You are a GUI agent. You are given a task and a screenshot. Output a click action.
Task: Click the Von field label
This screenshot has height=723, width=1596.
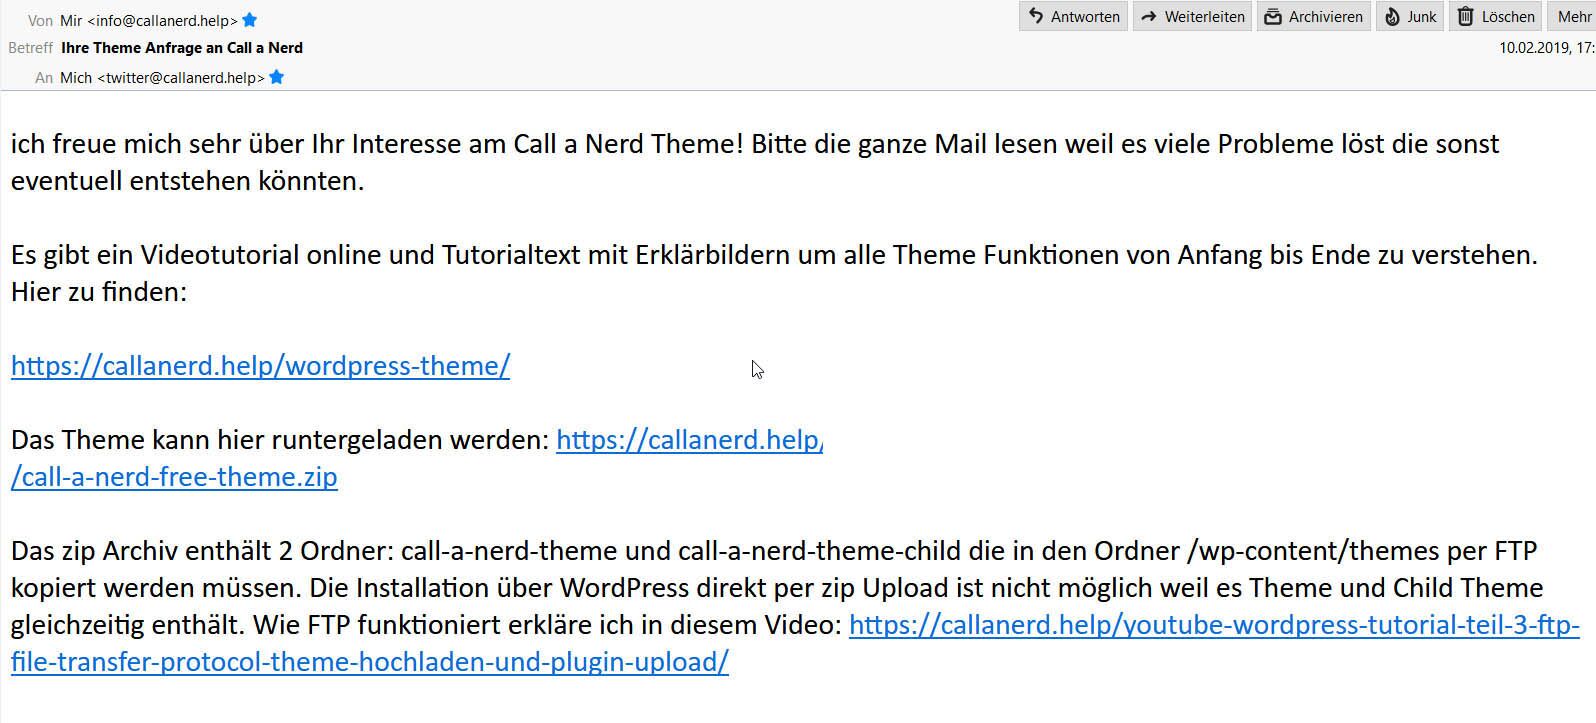40,20
